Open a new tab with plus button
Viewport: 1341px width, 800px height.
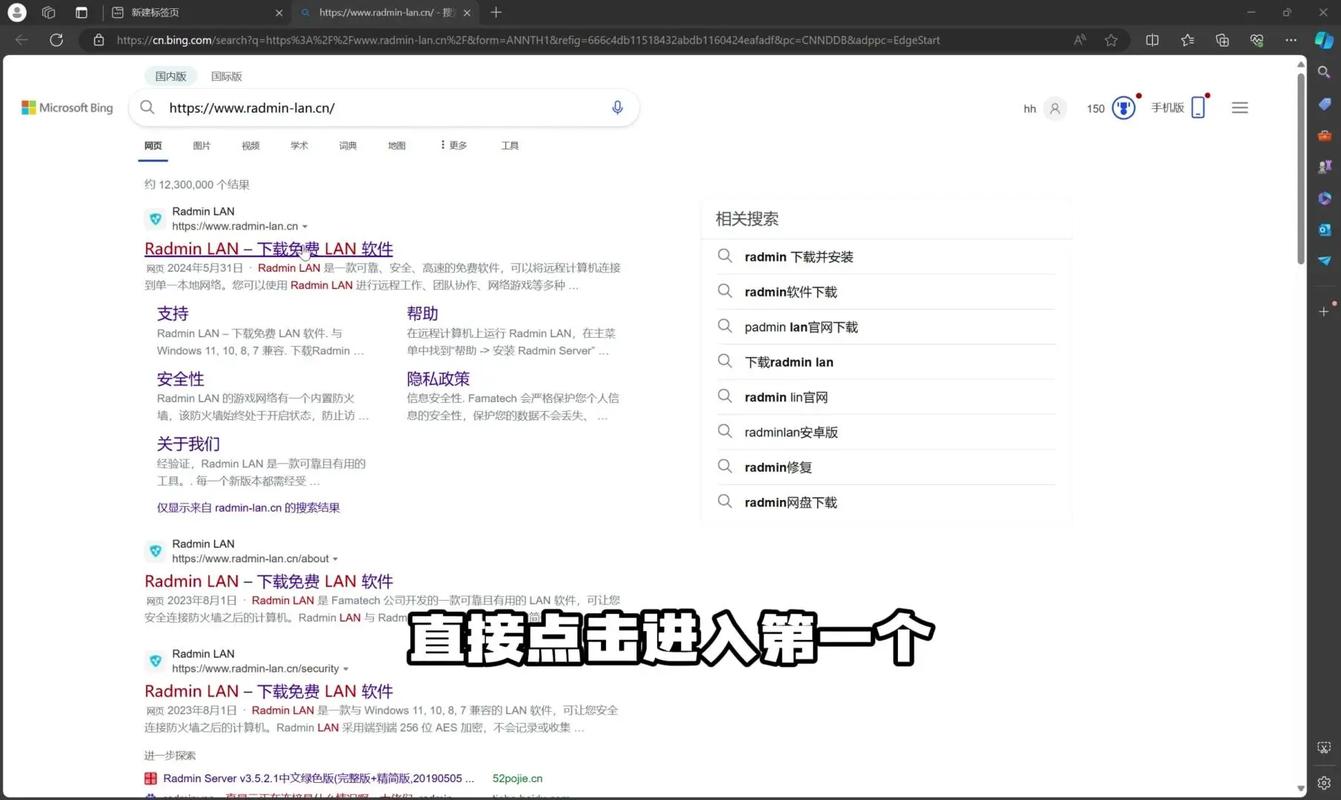tap(496, 12)
